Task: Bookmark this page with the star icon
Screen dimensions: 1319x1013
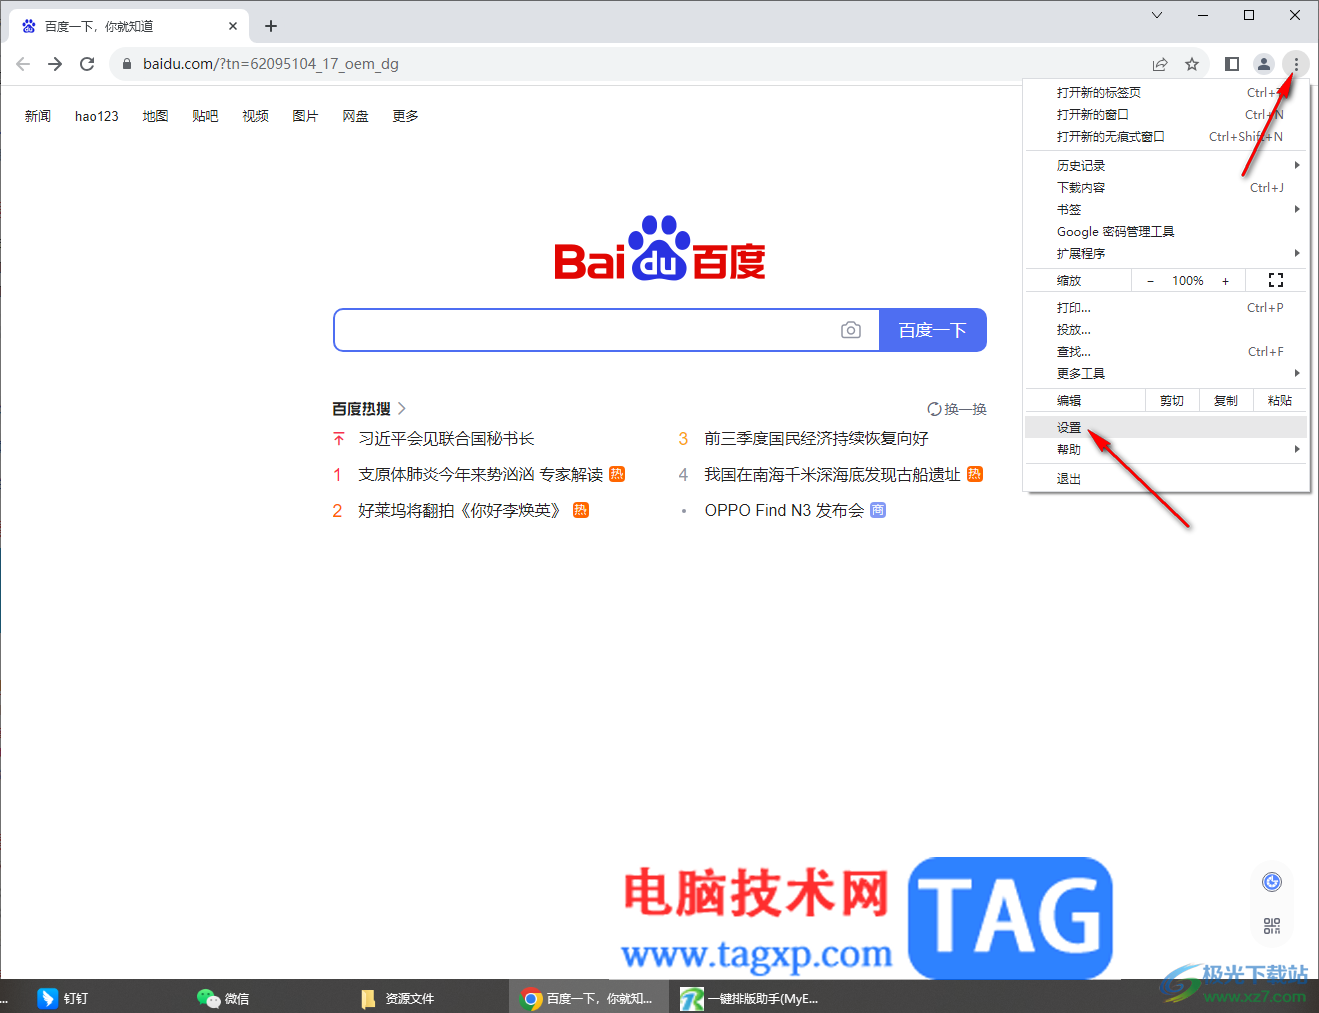Action: [x=1192, y=64]
